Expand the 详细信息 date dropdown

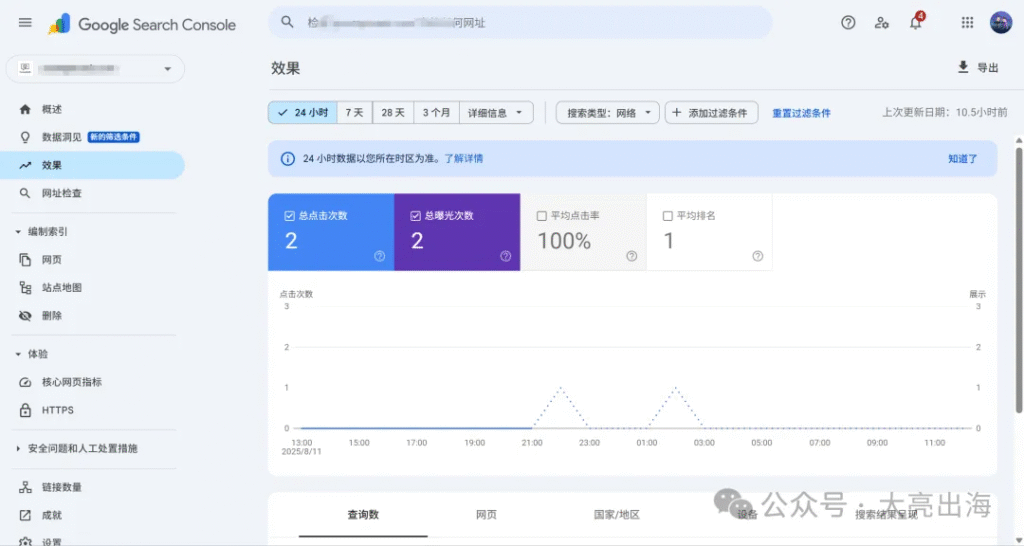tap(495, 113)
